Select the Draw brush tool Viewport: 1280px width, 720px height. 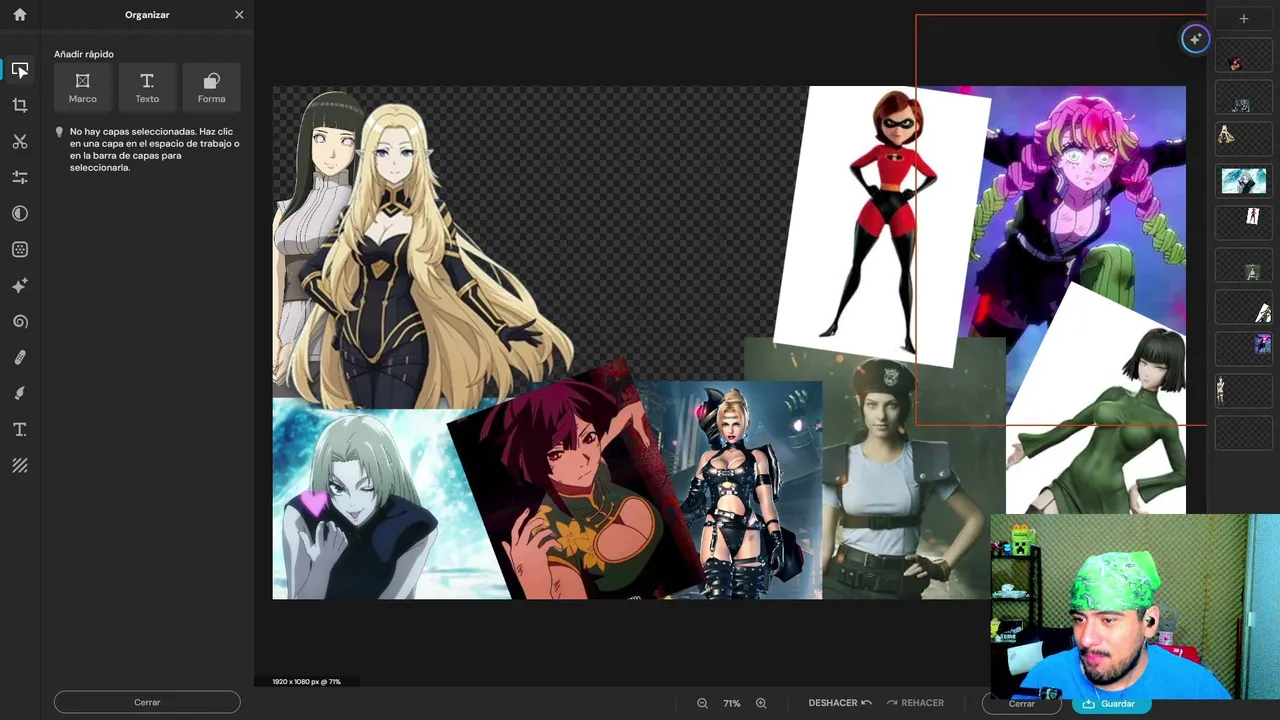[x=20, y=393]
